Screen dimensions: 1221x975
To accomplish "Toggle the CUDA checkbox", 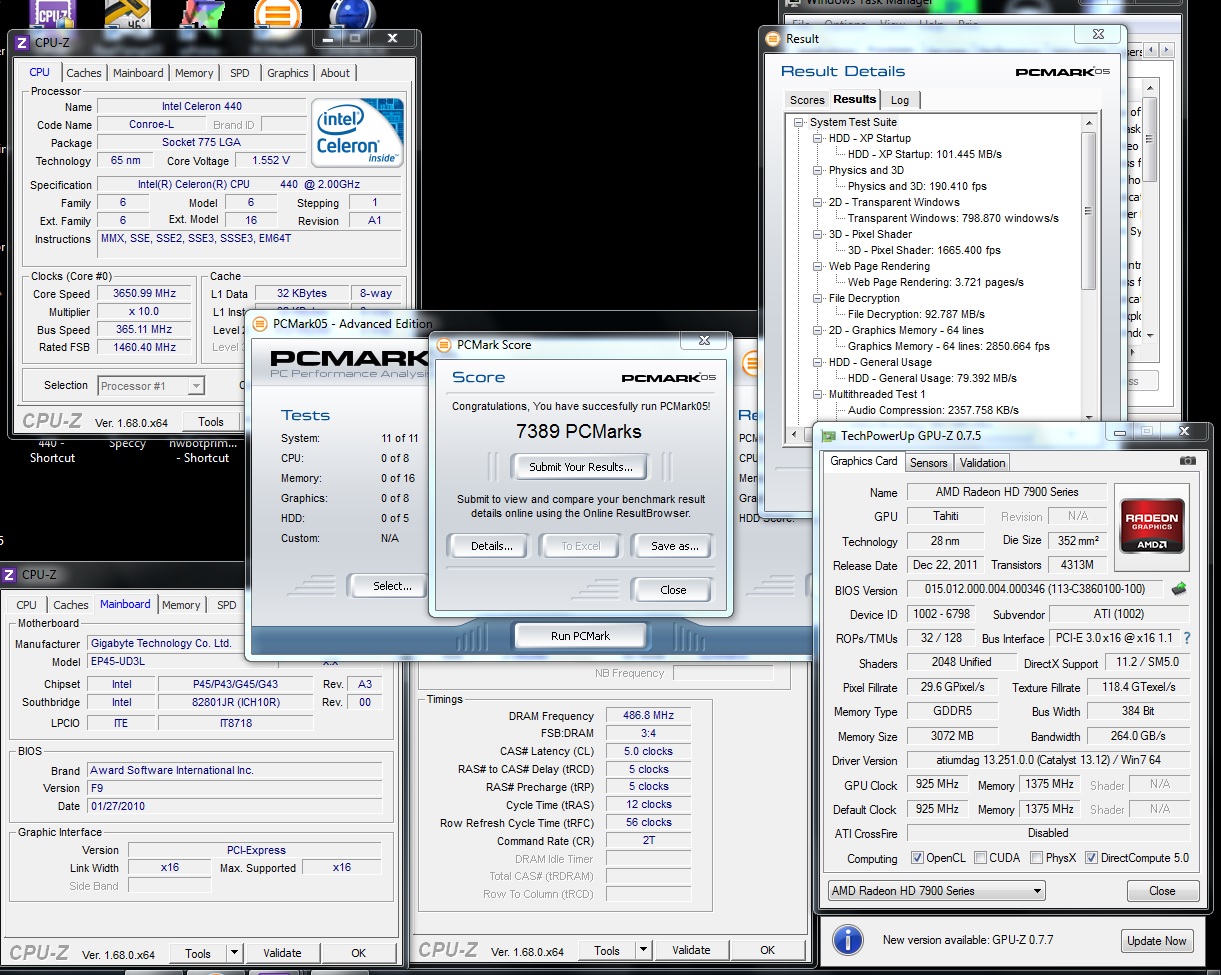I will click(x=981, y=858).
